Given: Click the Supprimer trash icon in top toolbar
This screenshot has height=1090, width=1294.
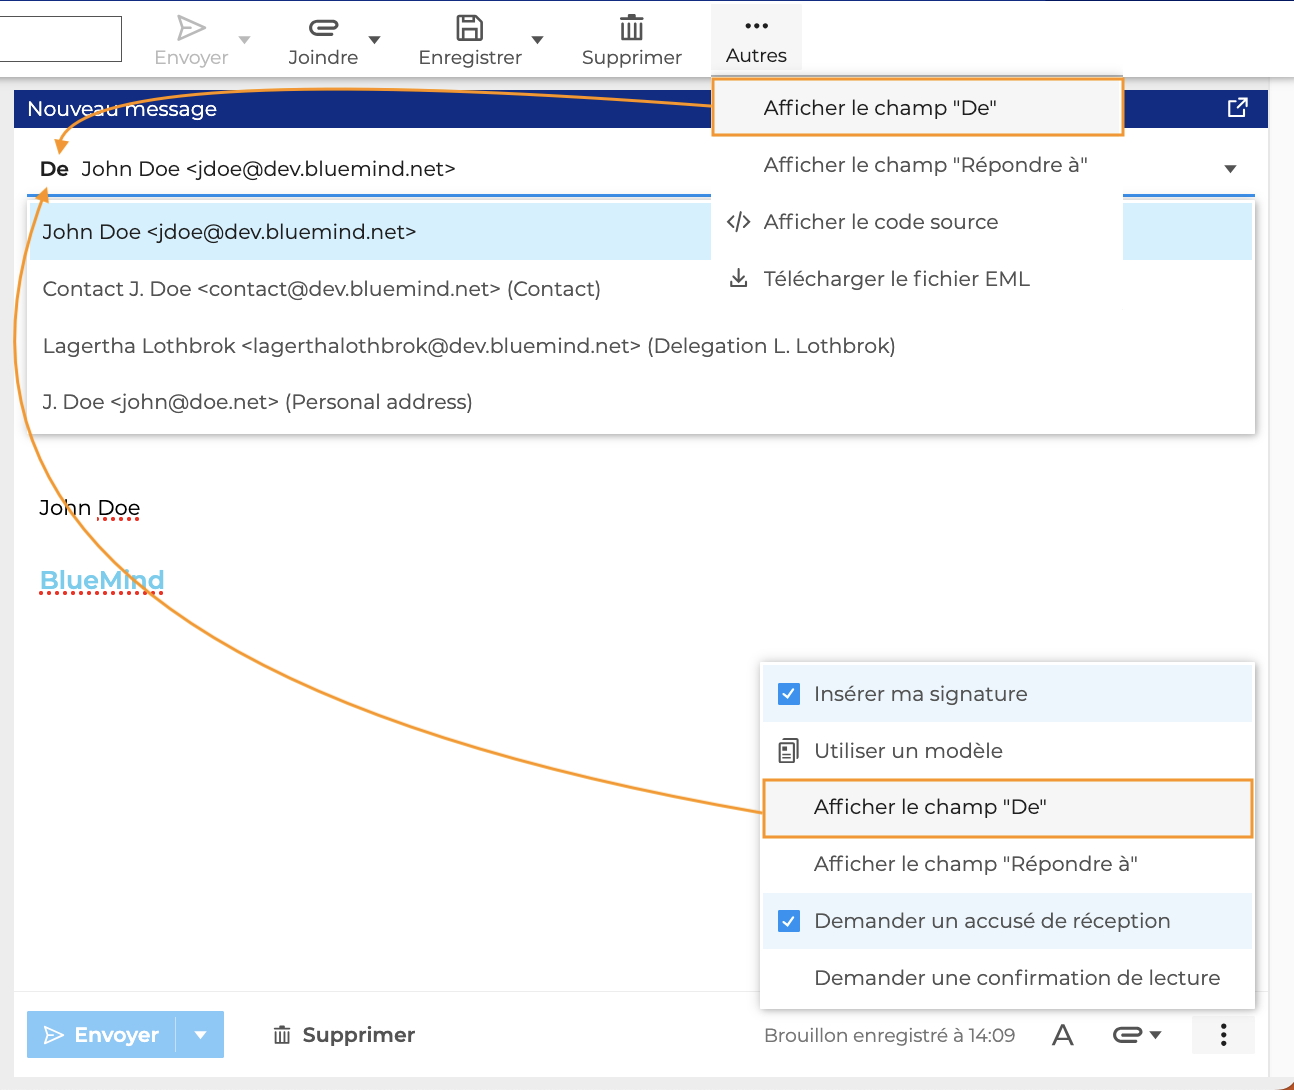Looking at the screenshot, I should [x=631, y=28].
